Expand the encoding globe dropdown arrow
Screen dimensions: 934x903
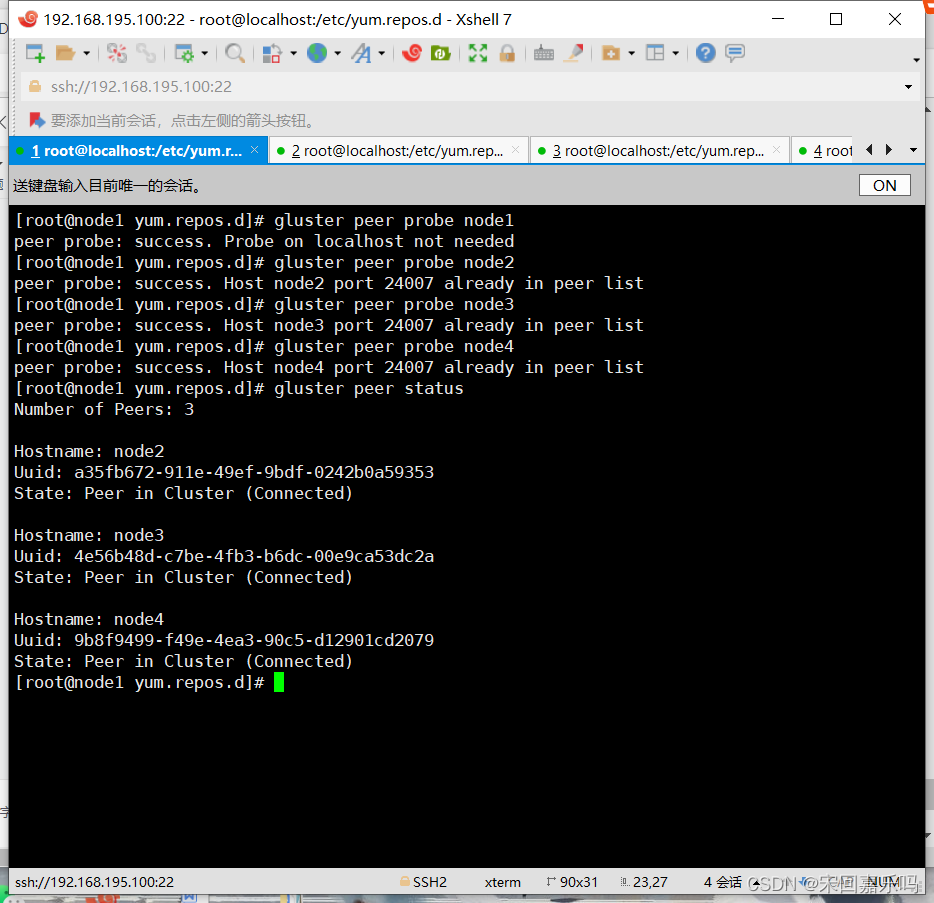[337, 54]
